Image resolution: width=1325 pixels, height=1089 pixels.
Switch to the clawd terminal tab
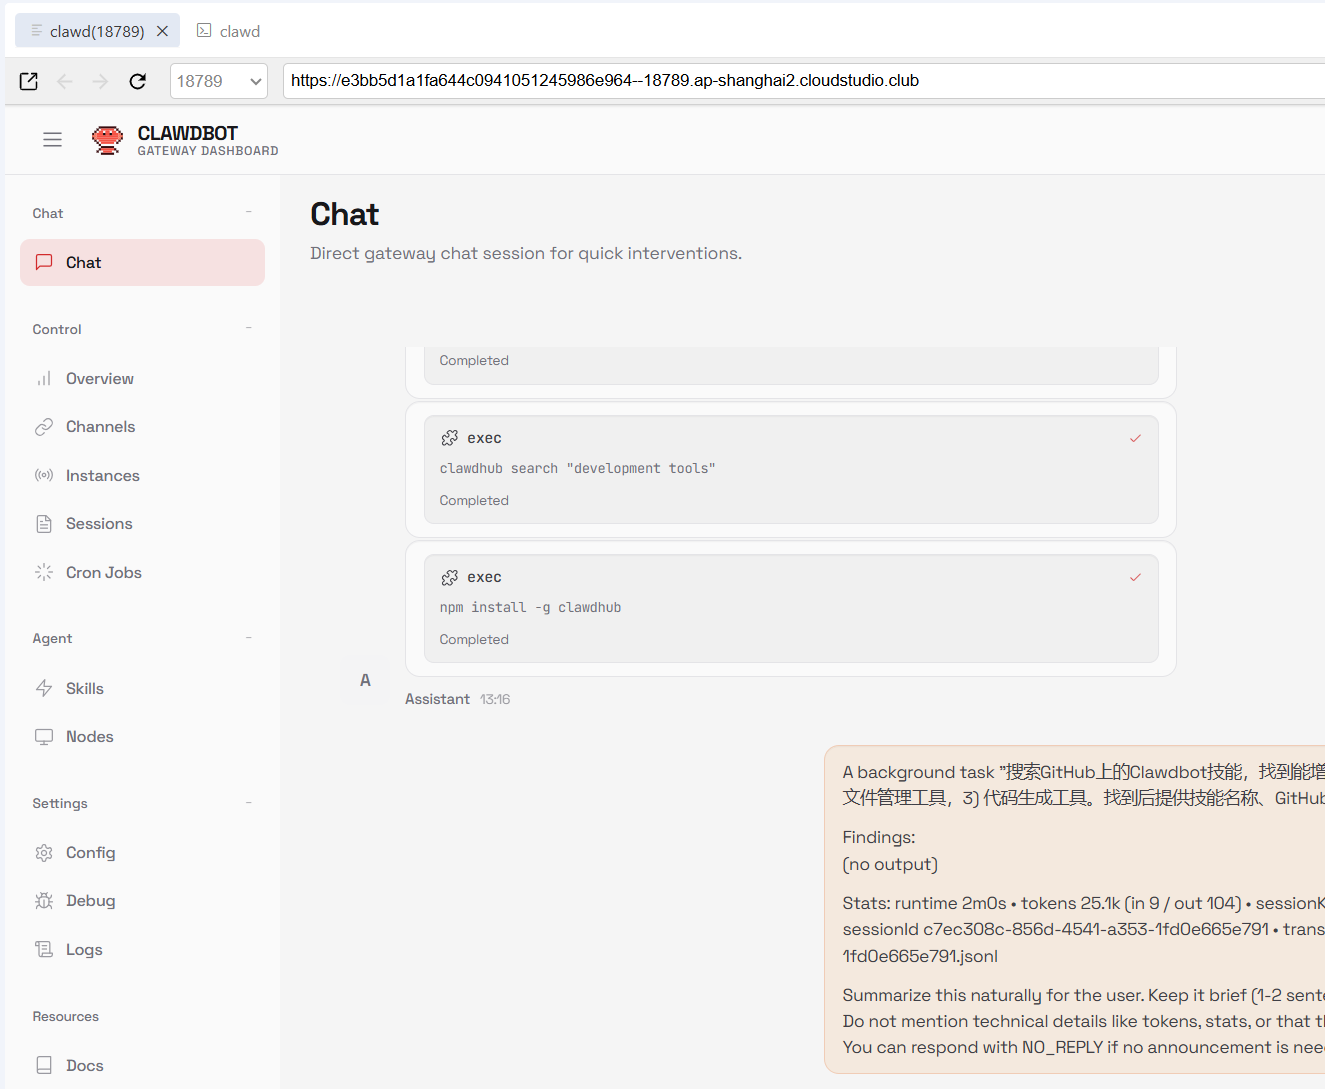click(x=229, y=31)
